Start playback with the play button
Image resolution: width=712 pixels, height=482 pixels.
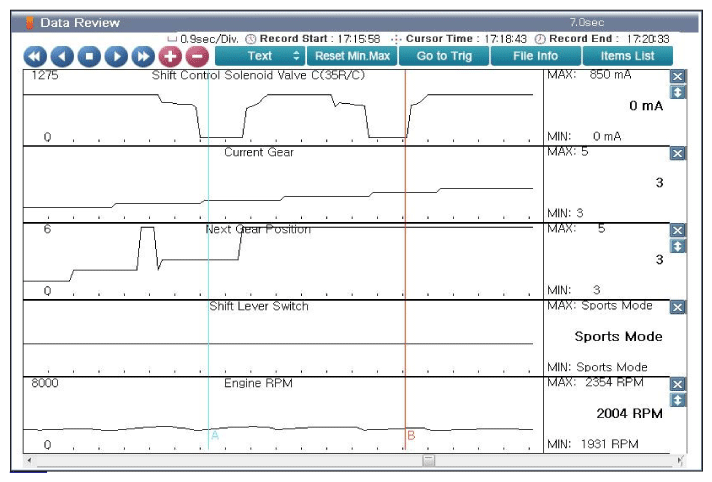tap(116, 56)
